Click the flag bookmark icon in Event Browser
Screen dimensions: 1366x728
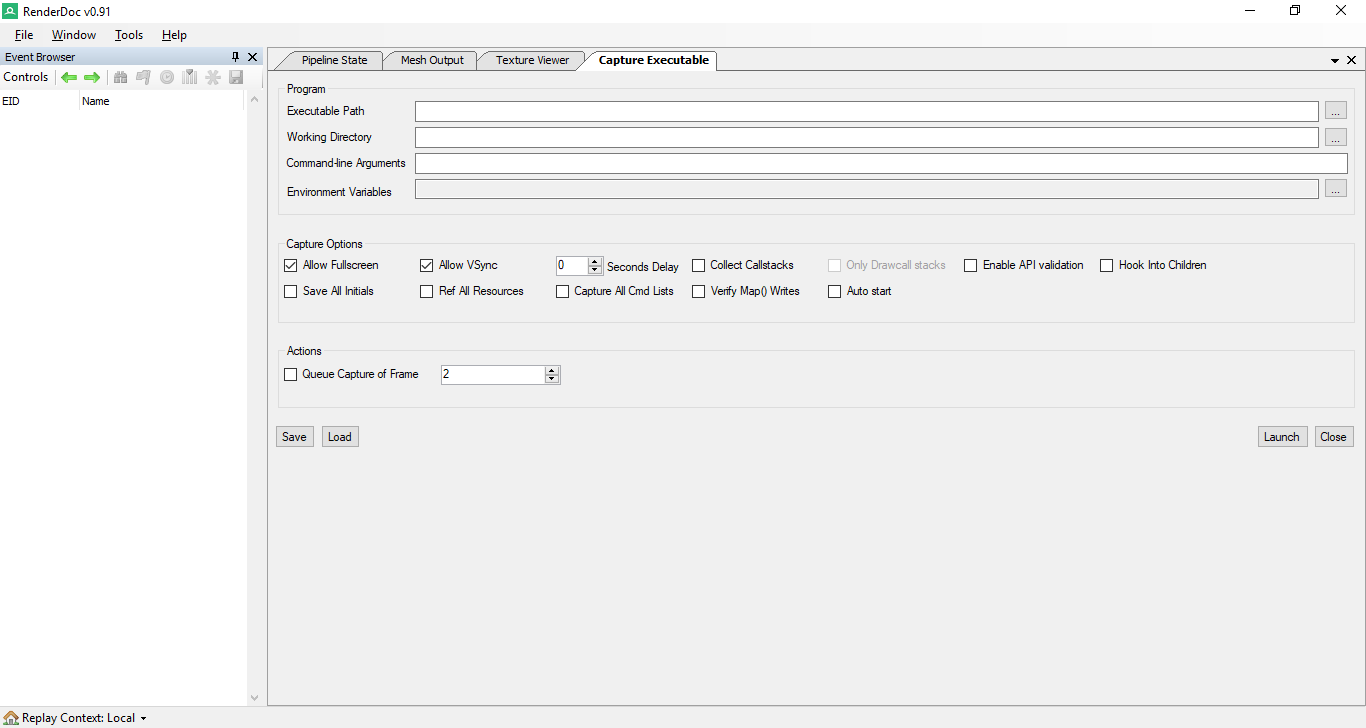coord(143,77)
